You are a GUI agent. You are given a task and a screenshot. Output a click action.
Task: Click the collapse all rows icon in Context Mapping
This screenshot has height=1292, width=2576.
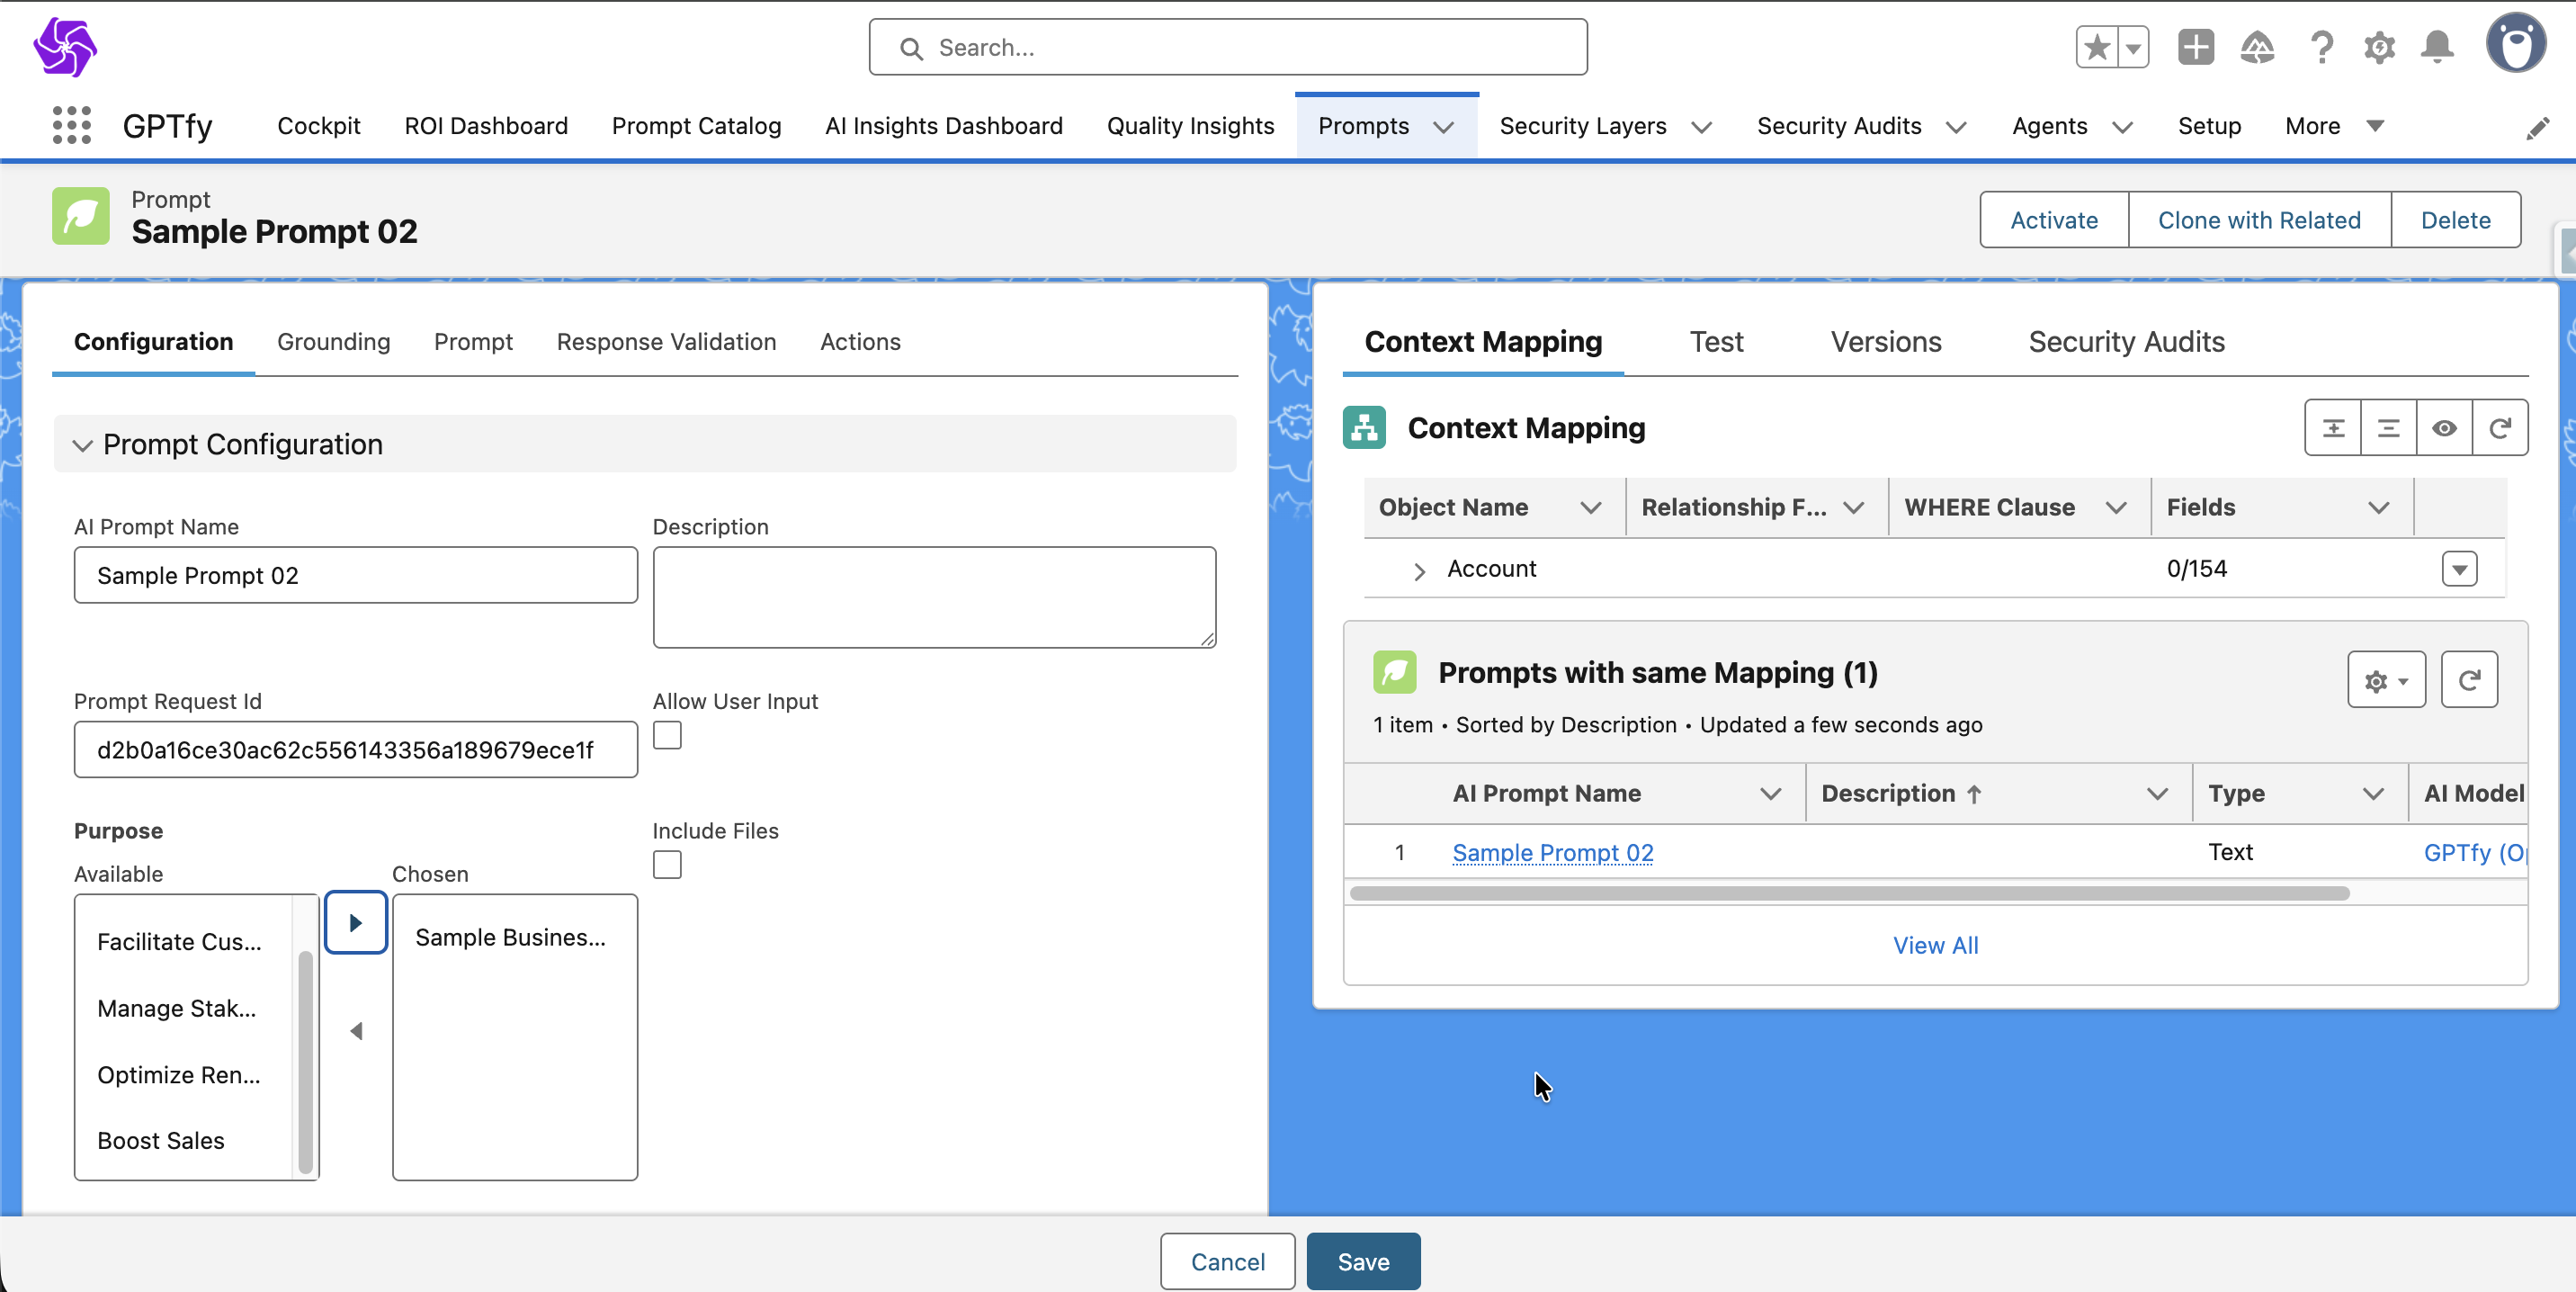click(2388, 428)
